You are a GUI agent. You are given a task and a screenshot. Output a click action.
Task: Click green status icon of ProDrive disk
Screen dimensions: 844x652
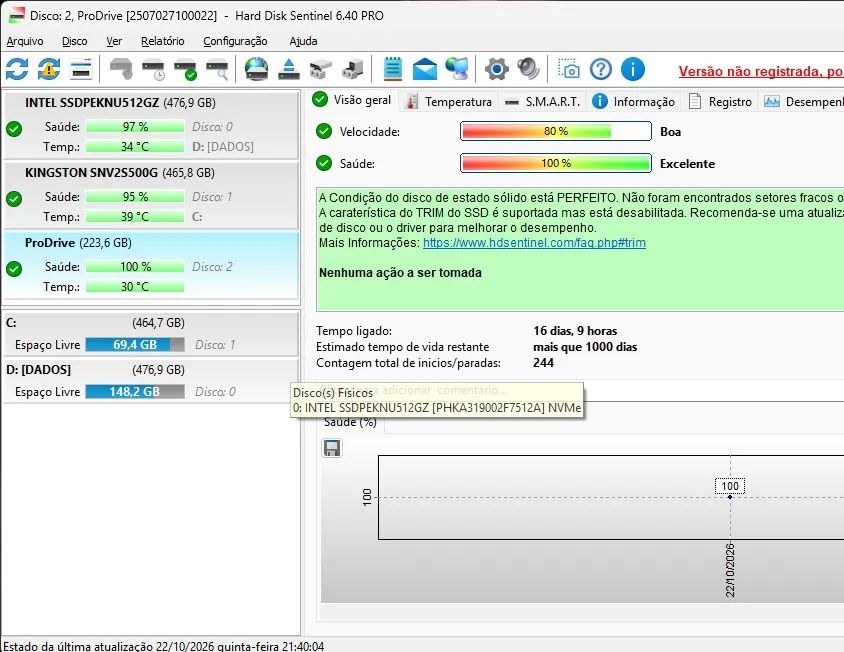tap(14, 269)
